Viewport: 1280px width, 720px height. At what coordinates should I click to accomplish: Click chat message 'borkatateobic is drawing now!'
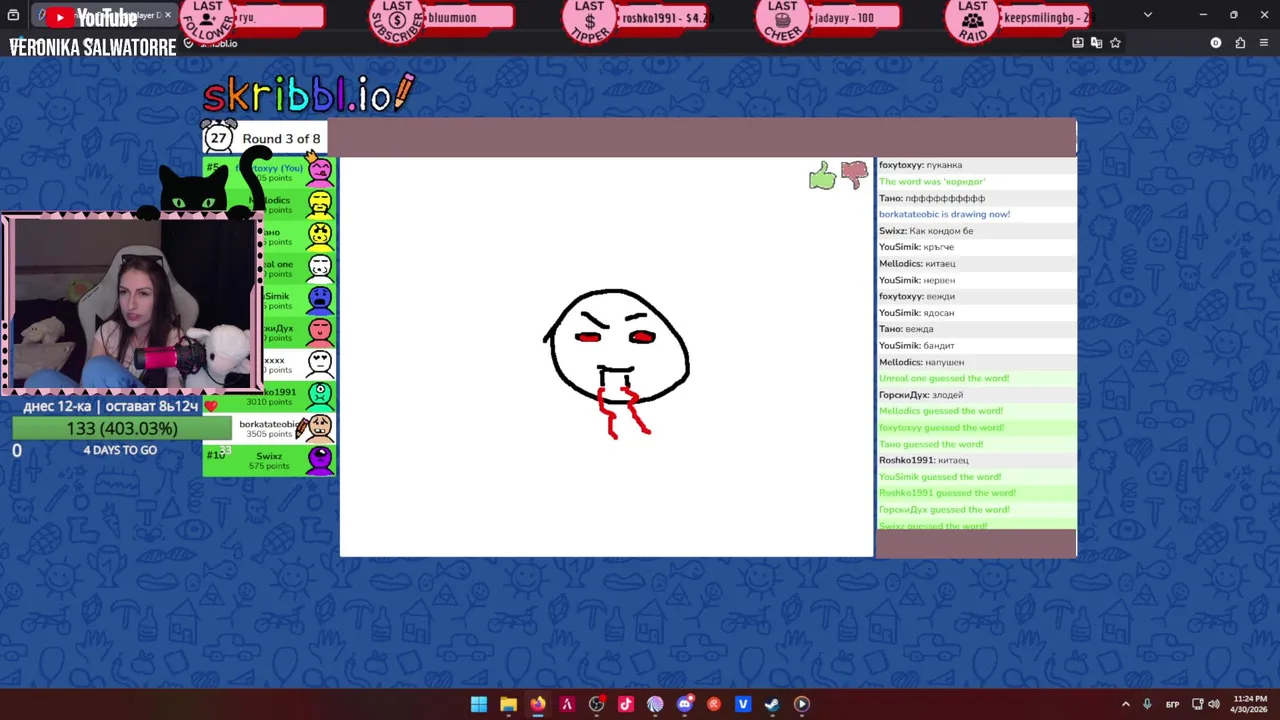(944, 214)
